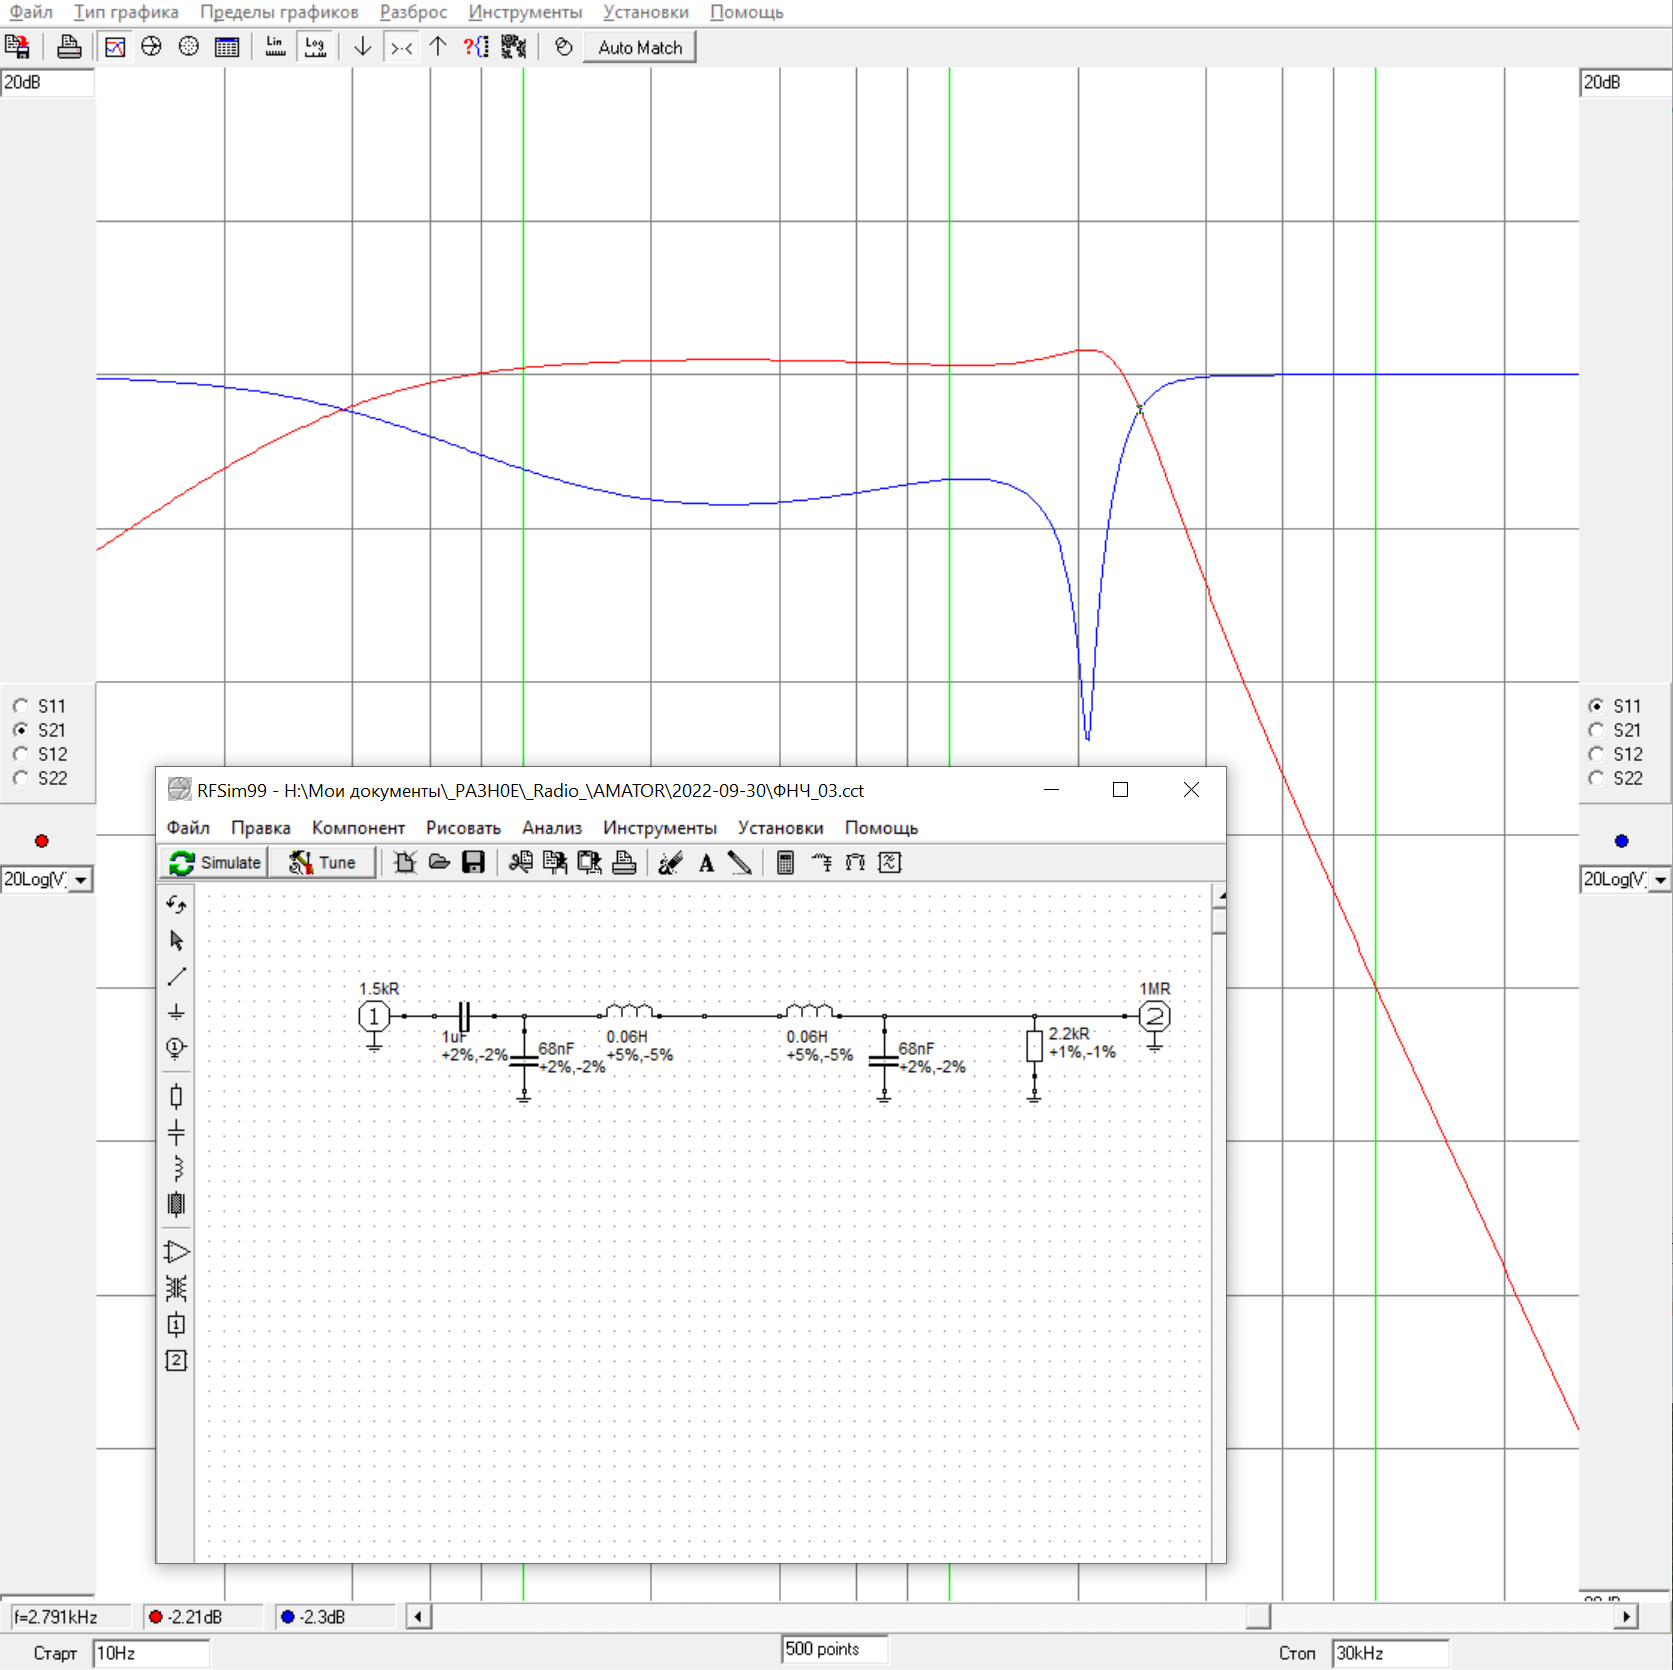Click the cut (scissors) icon
1673x1670 pixels.
[520, 862]
